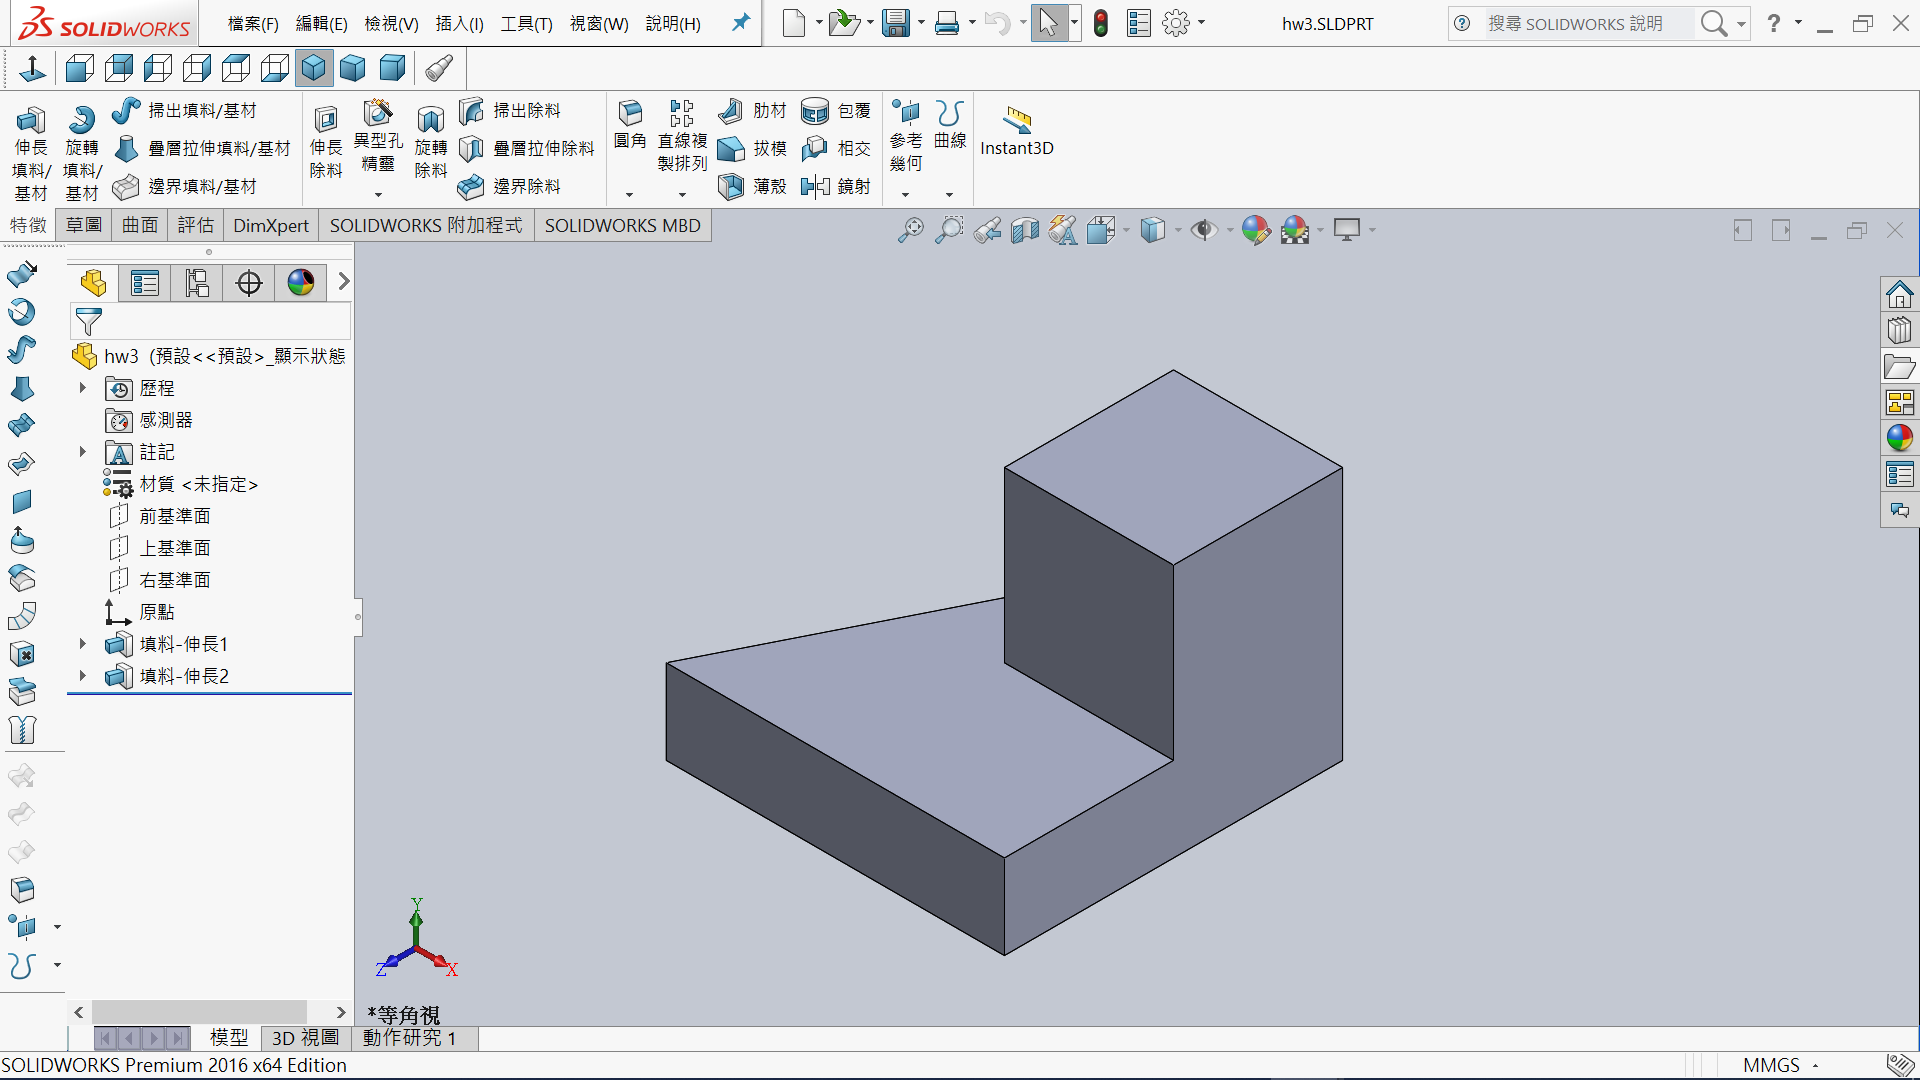This screenshot has height=1080, width=1920.
Task: Expand the 註記 annotations folder
Action: (83, 452)
